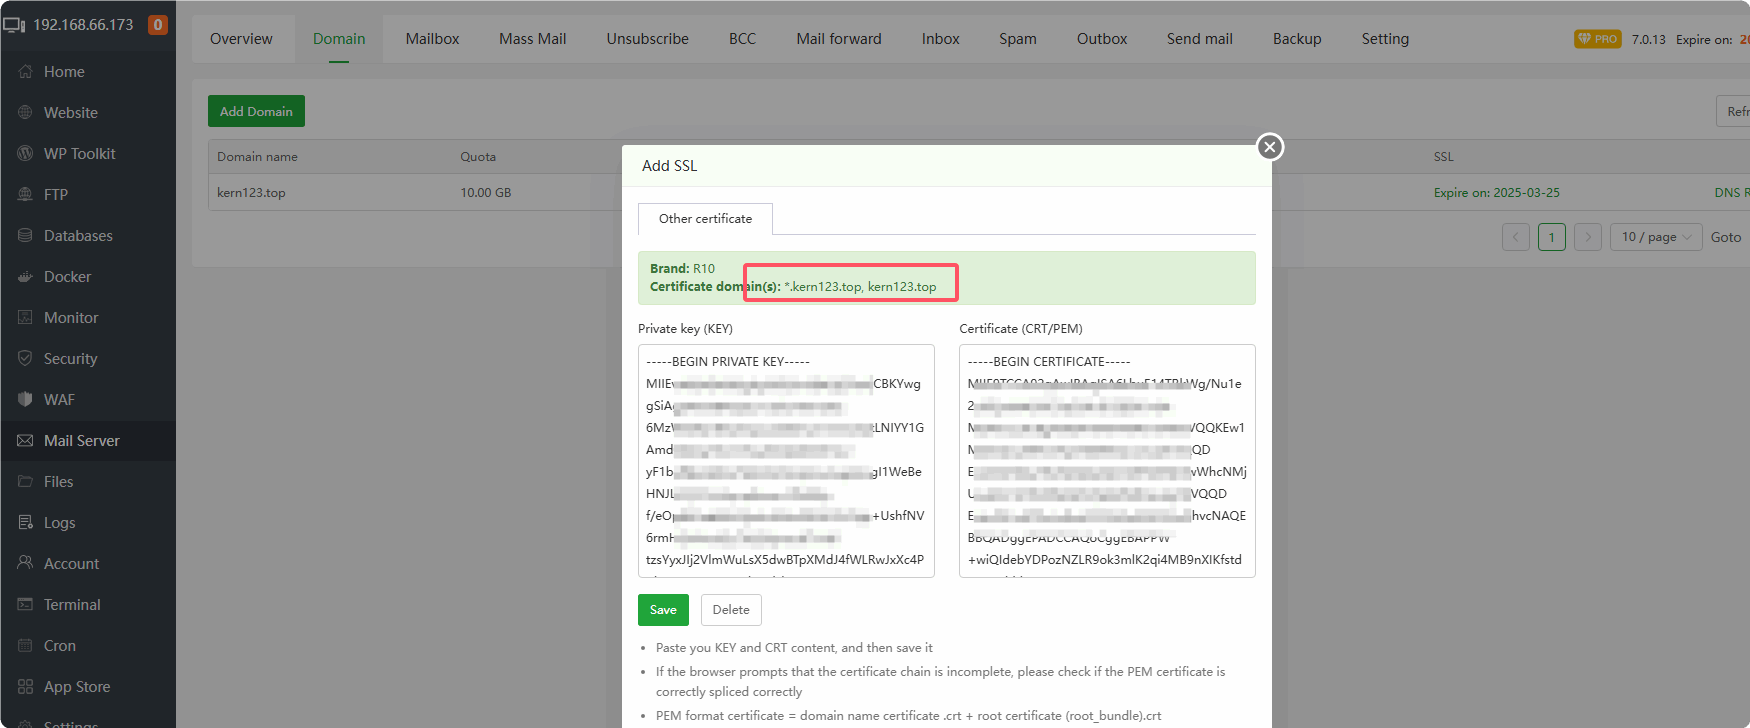Image resolution: width=1750 pixels, height=728 pixels.
Task: Expand the 10 / page dropdown
Action: click(x=1655, y=237)
